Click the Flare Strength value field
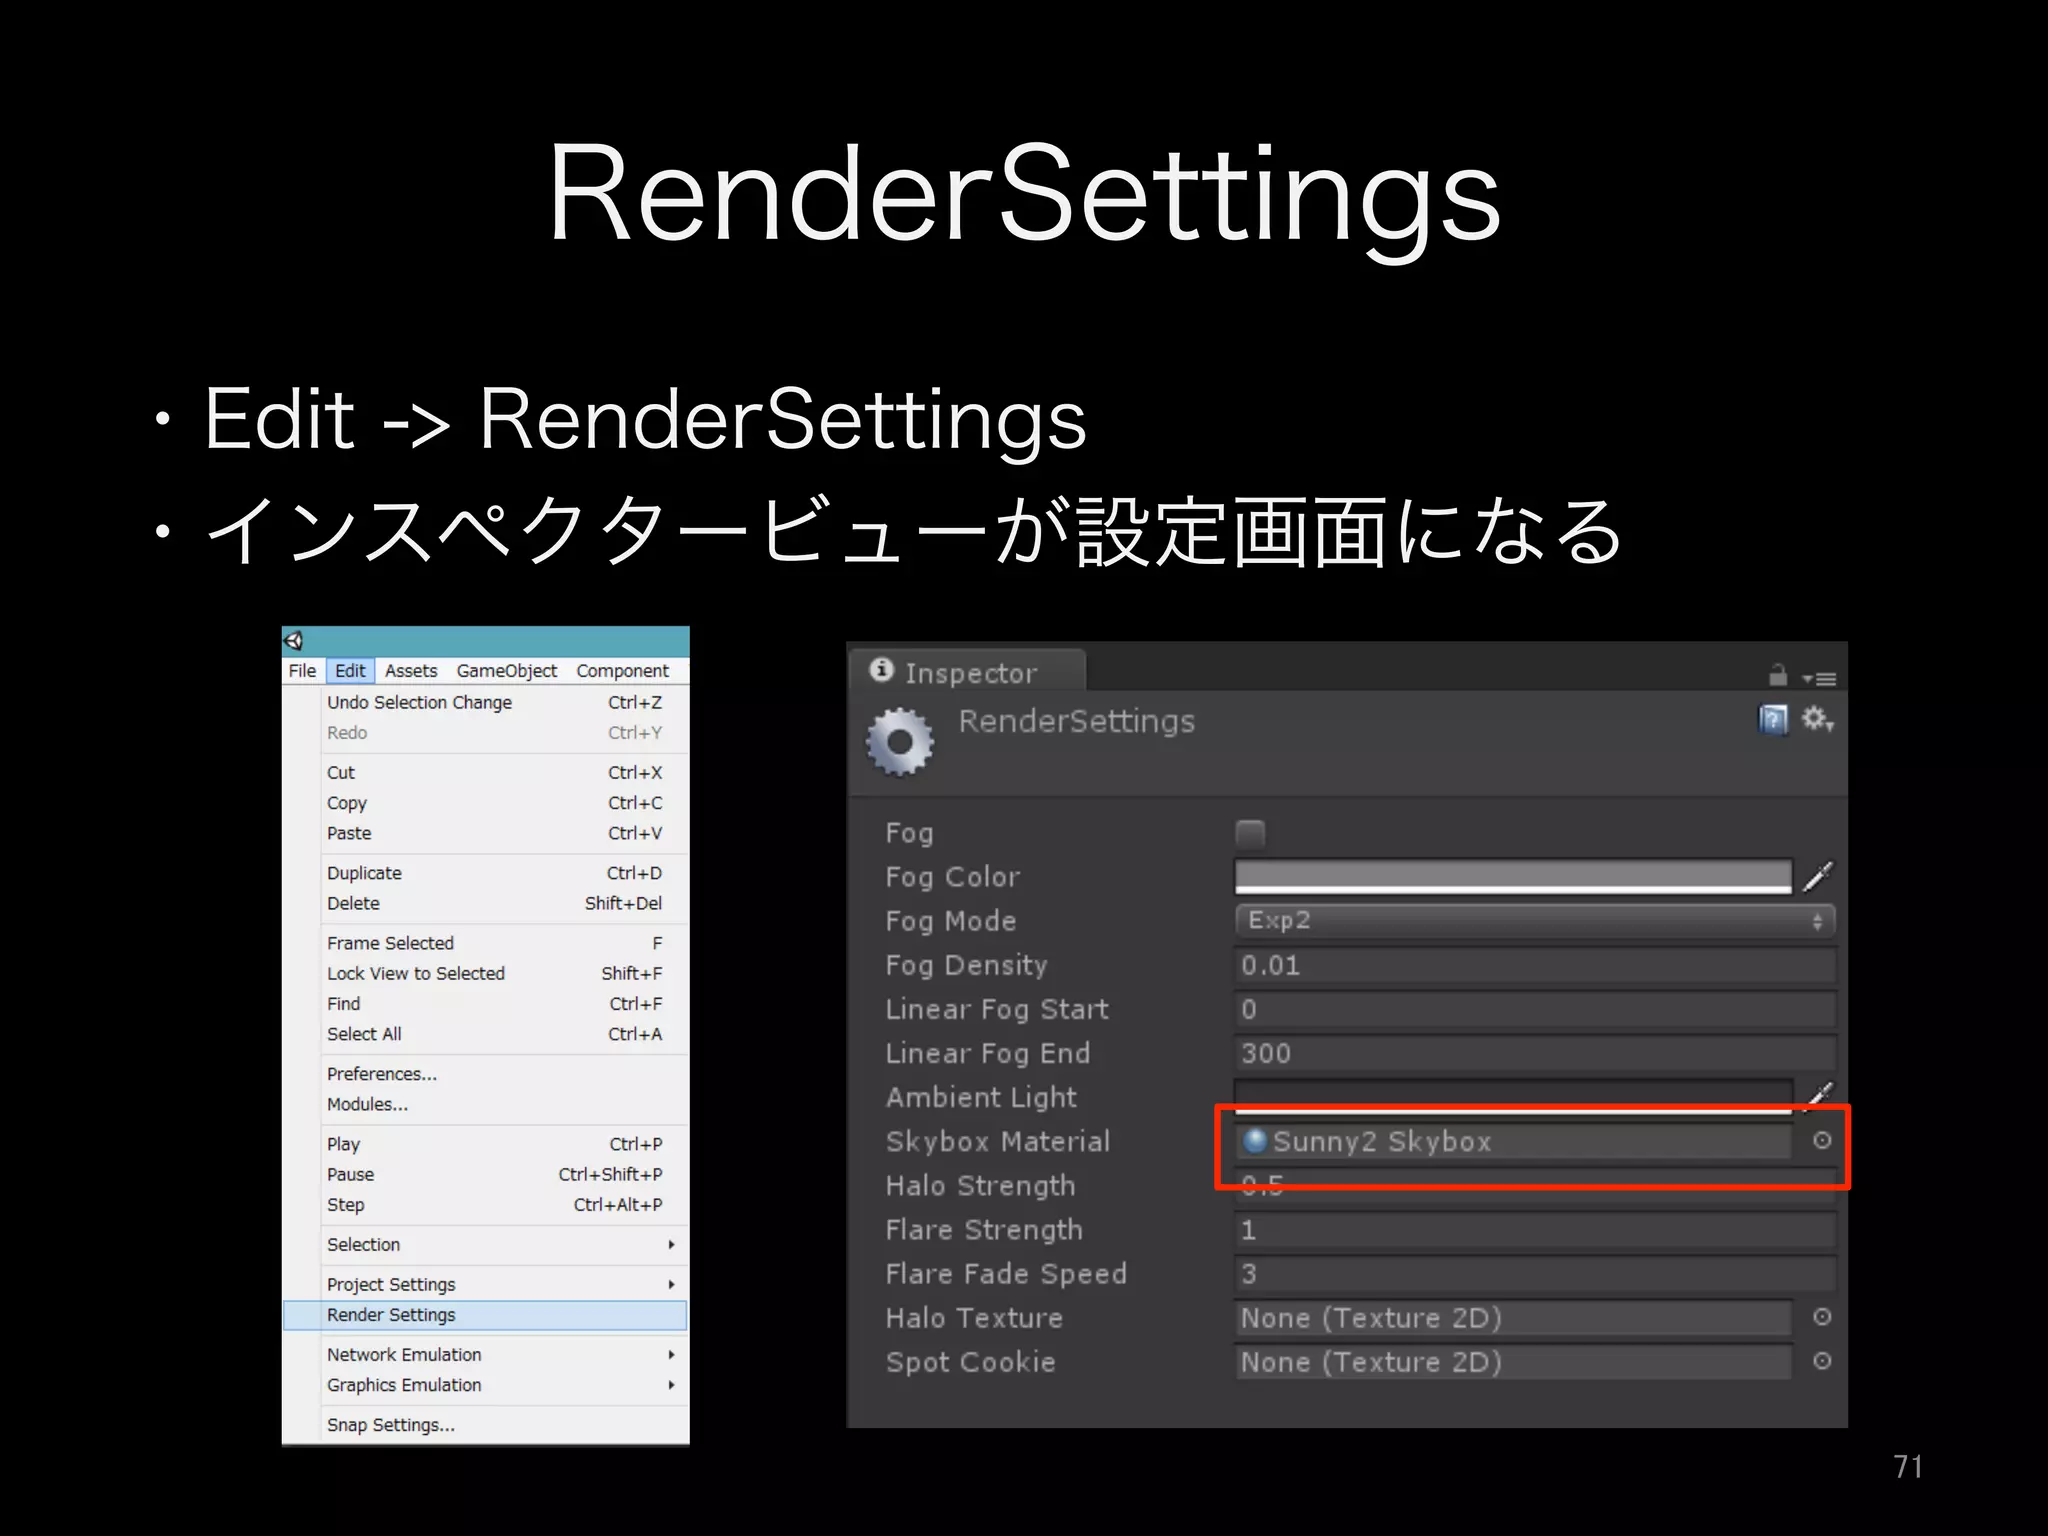 point(1535,1229)
